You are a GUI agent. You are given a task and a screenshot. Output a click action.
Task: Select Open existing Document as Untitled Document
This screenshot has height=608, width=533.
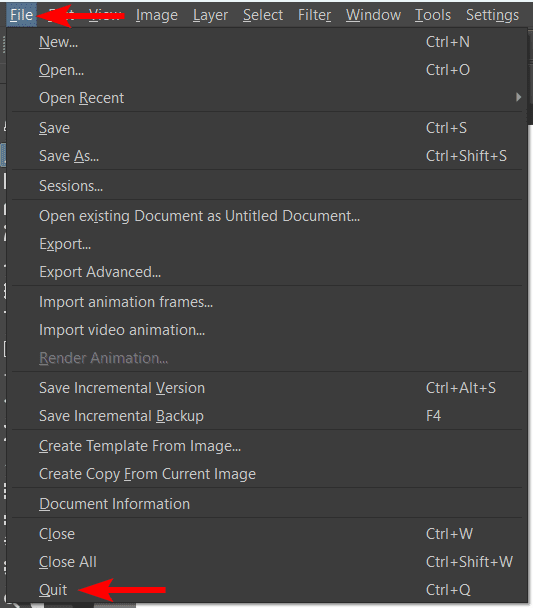267,216
